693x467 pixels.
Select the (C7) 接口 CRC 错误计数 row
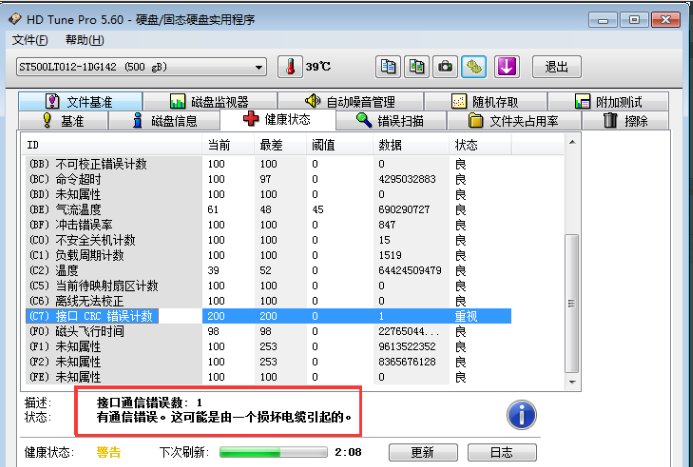point(268,316)
